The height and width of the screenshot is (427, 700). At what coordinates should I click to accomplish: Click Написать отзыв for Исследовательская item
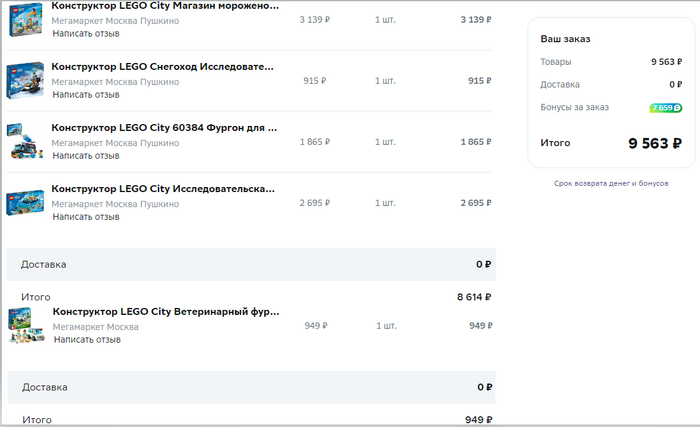click(86, 217)
